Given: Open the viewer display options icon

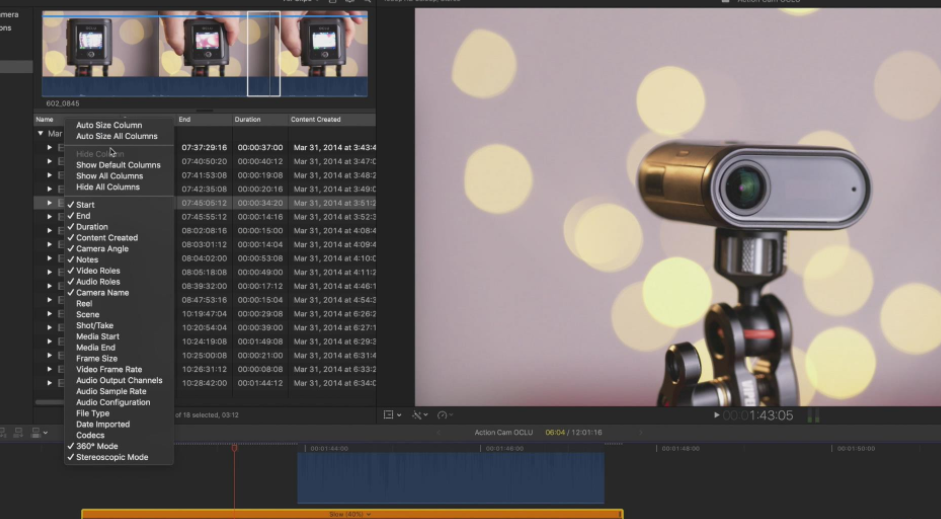Looking at the screenshot, I should point(392,415).
